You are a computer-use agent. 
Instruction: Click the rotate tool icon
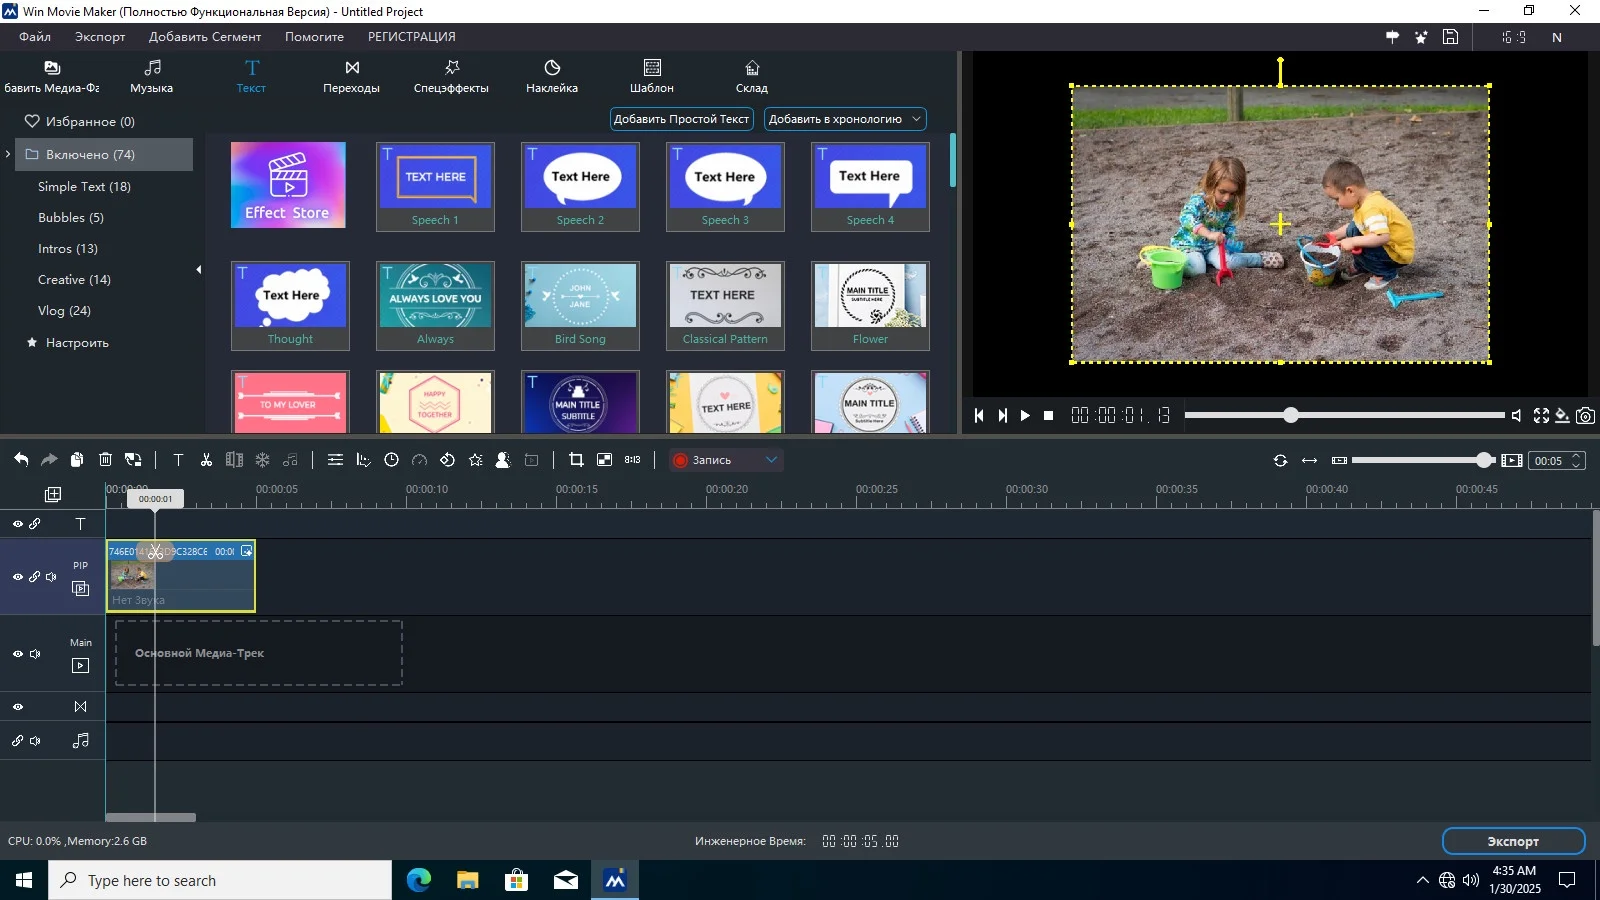pyautogui.click(x=447, y=460)
